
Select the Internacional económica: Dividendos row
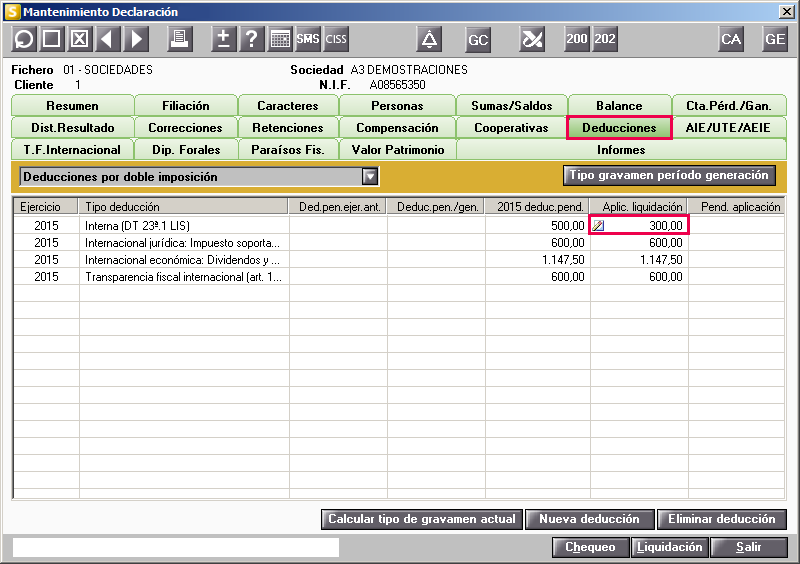(399, 259)
